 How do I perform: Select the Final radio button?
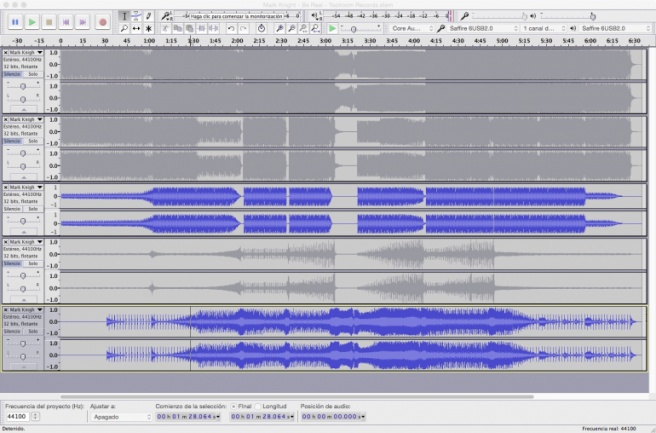point(233,406)
